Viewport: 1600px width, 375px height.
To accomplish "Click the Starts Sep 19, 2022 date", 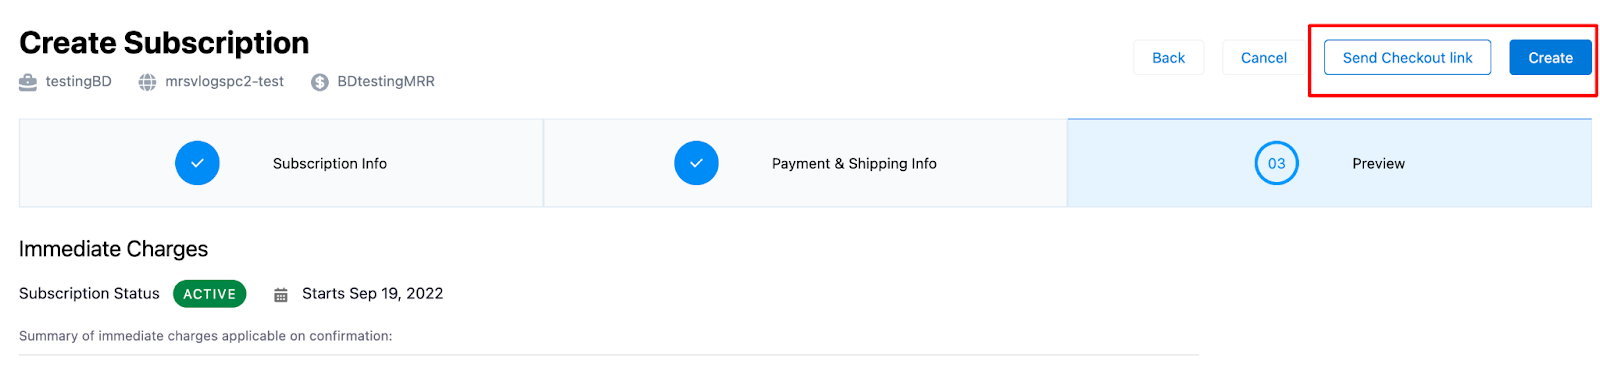I will tap(372, 294).
